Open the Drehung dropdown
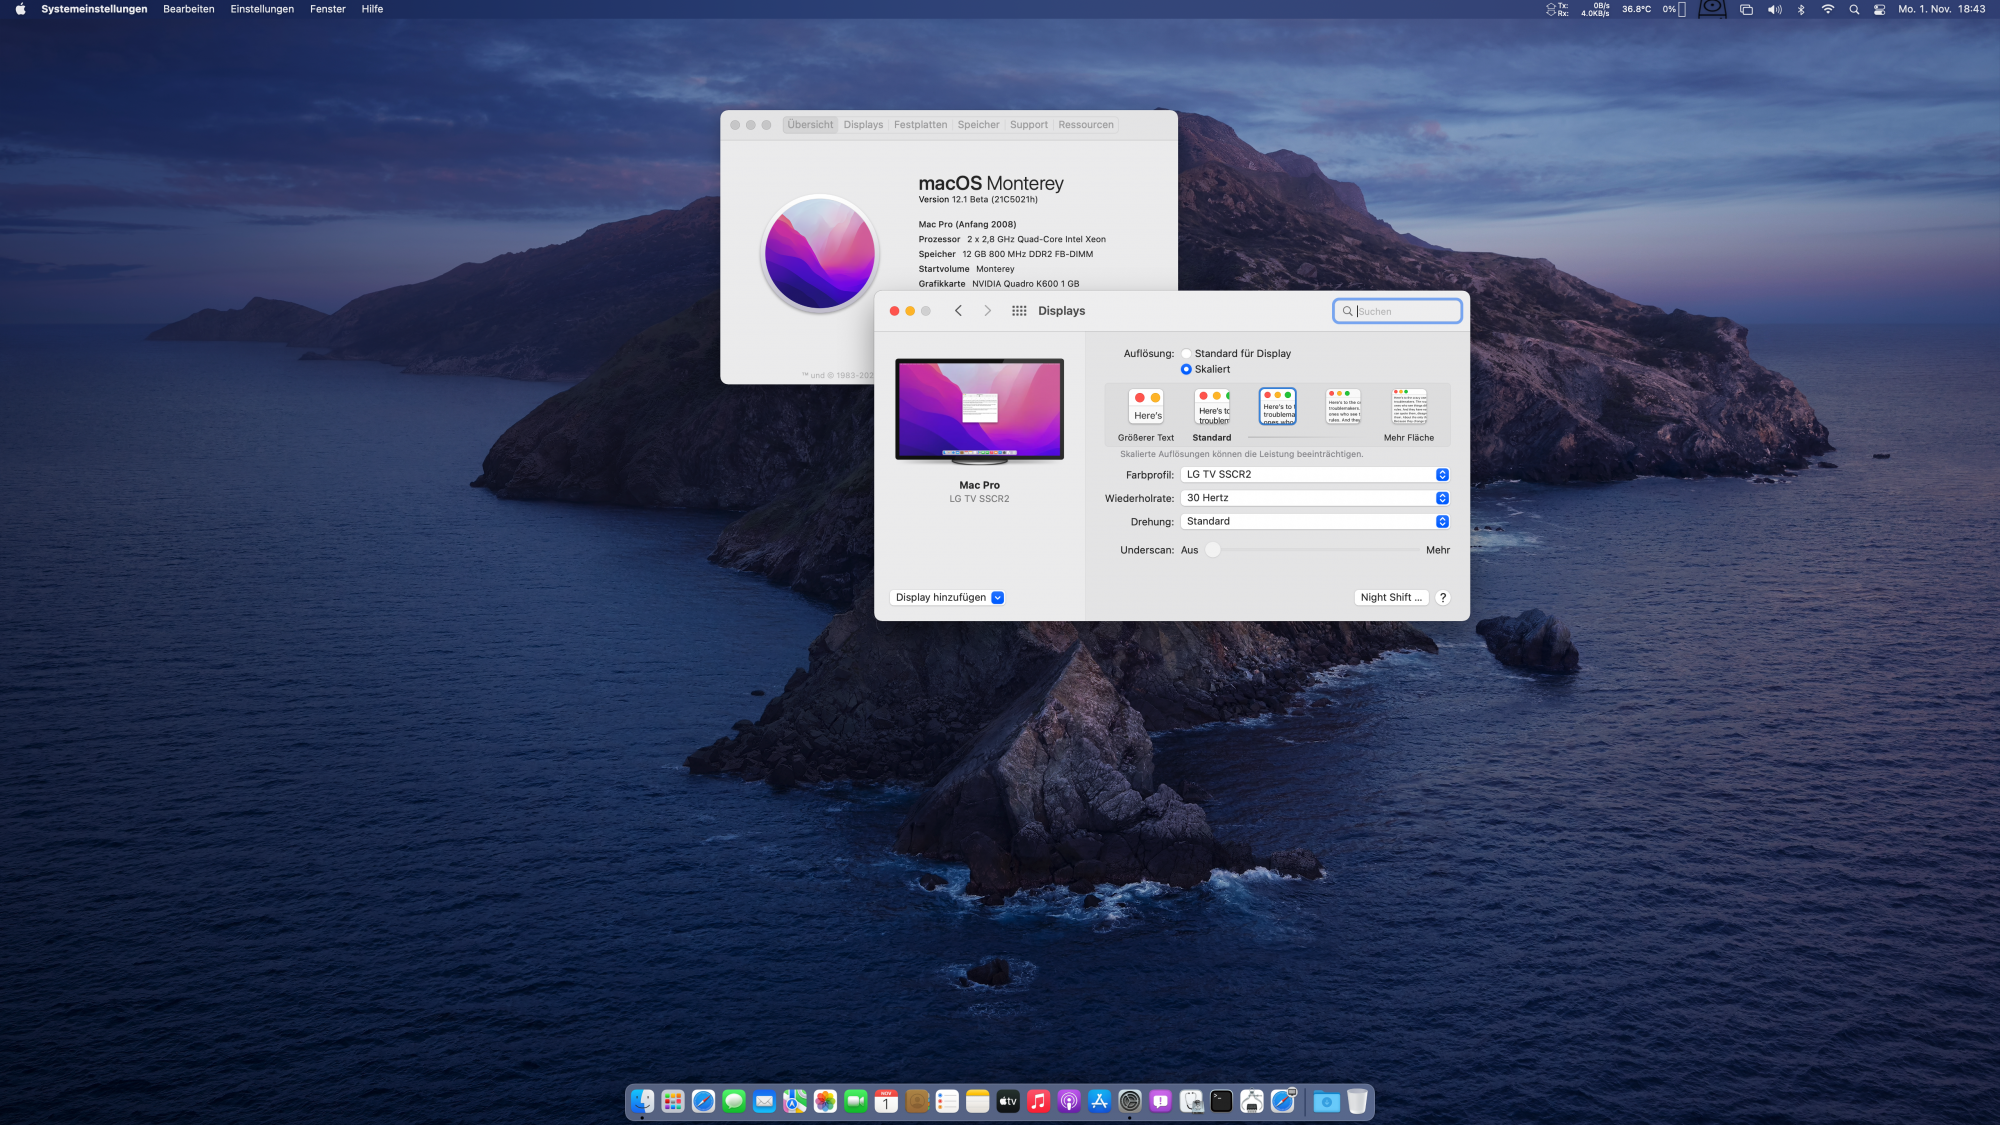This screenshot has height=1125, width=2000. [x=1315, y=521]
